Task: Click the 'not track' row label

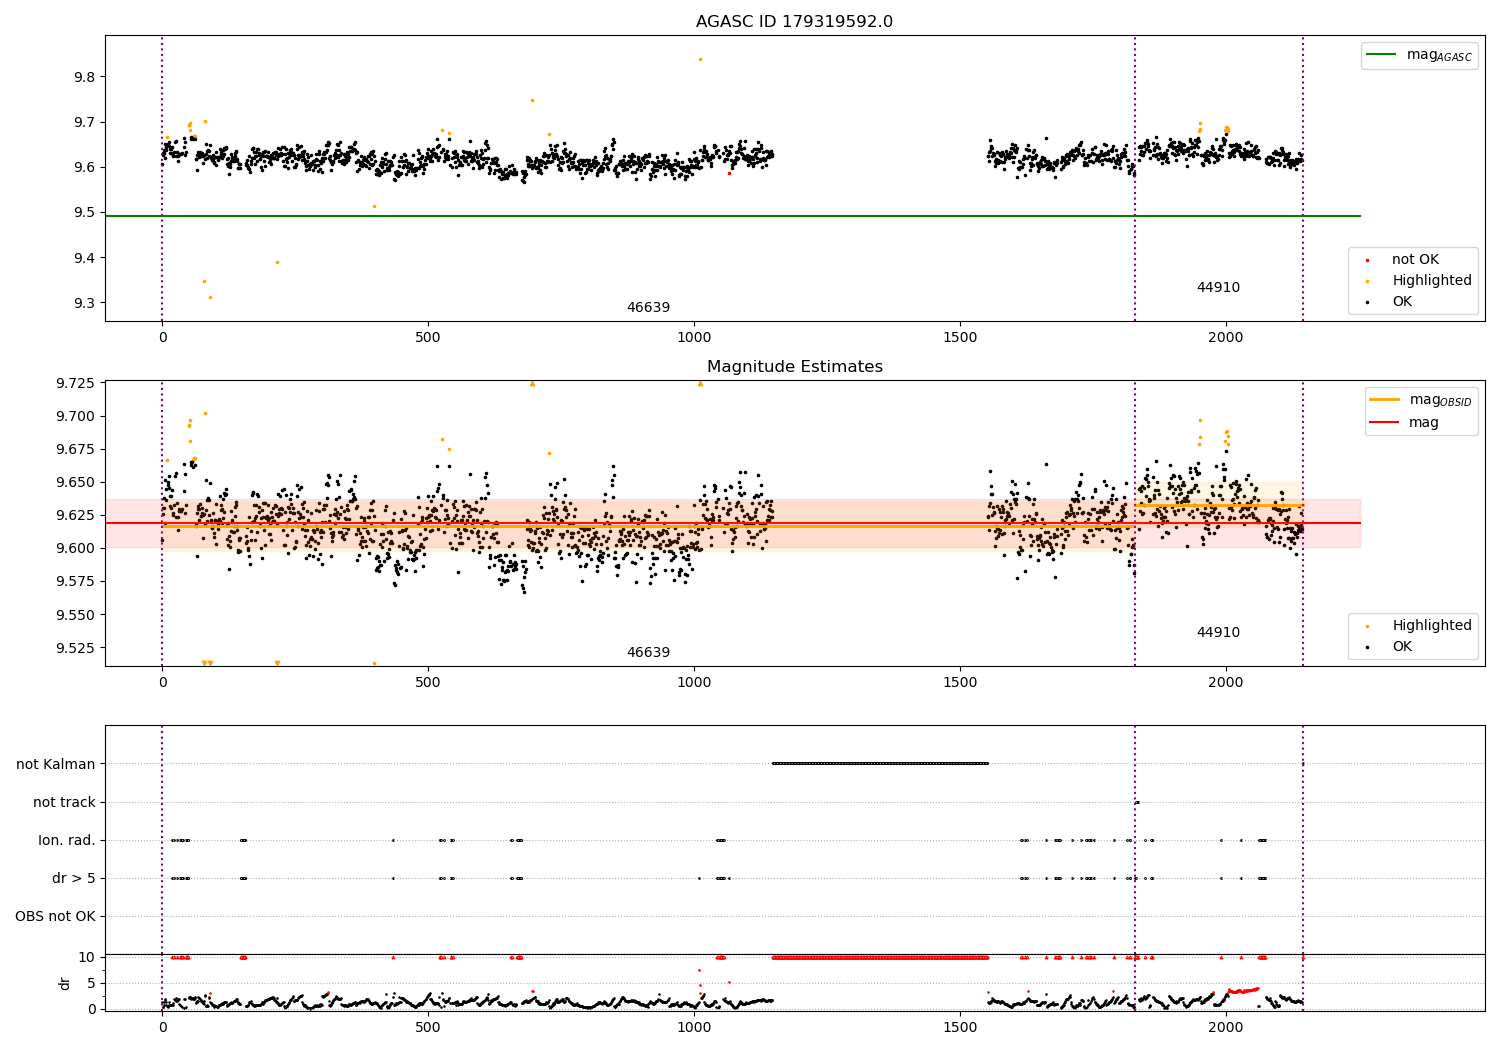Action: (64, 802)
